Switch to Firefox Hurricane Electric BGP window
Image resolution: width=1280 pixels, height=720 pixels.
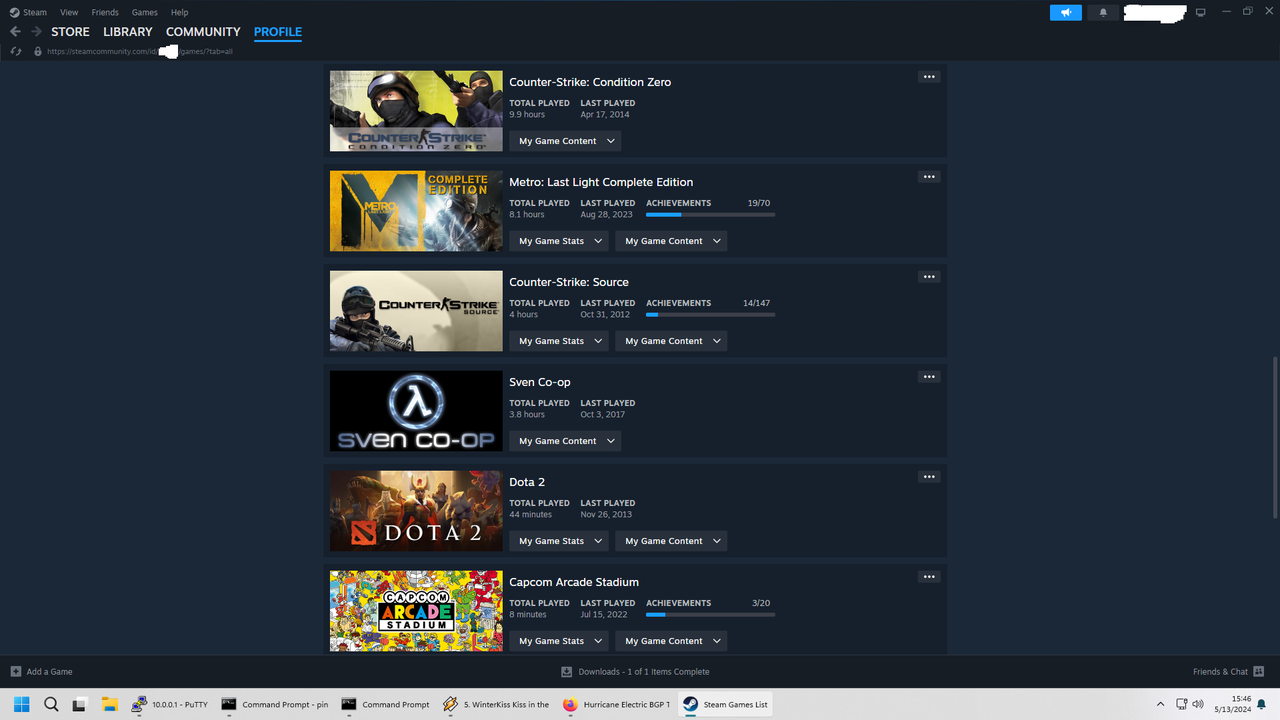[x=615, y=704]
